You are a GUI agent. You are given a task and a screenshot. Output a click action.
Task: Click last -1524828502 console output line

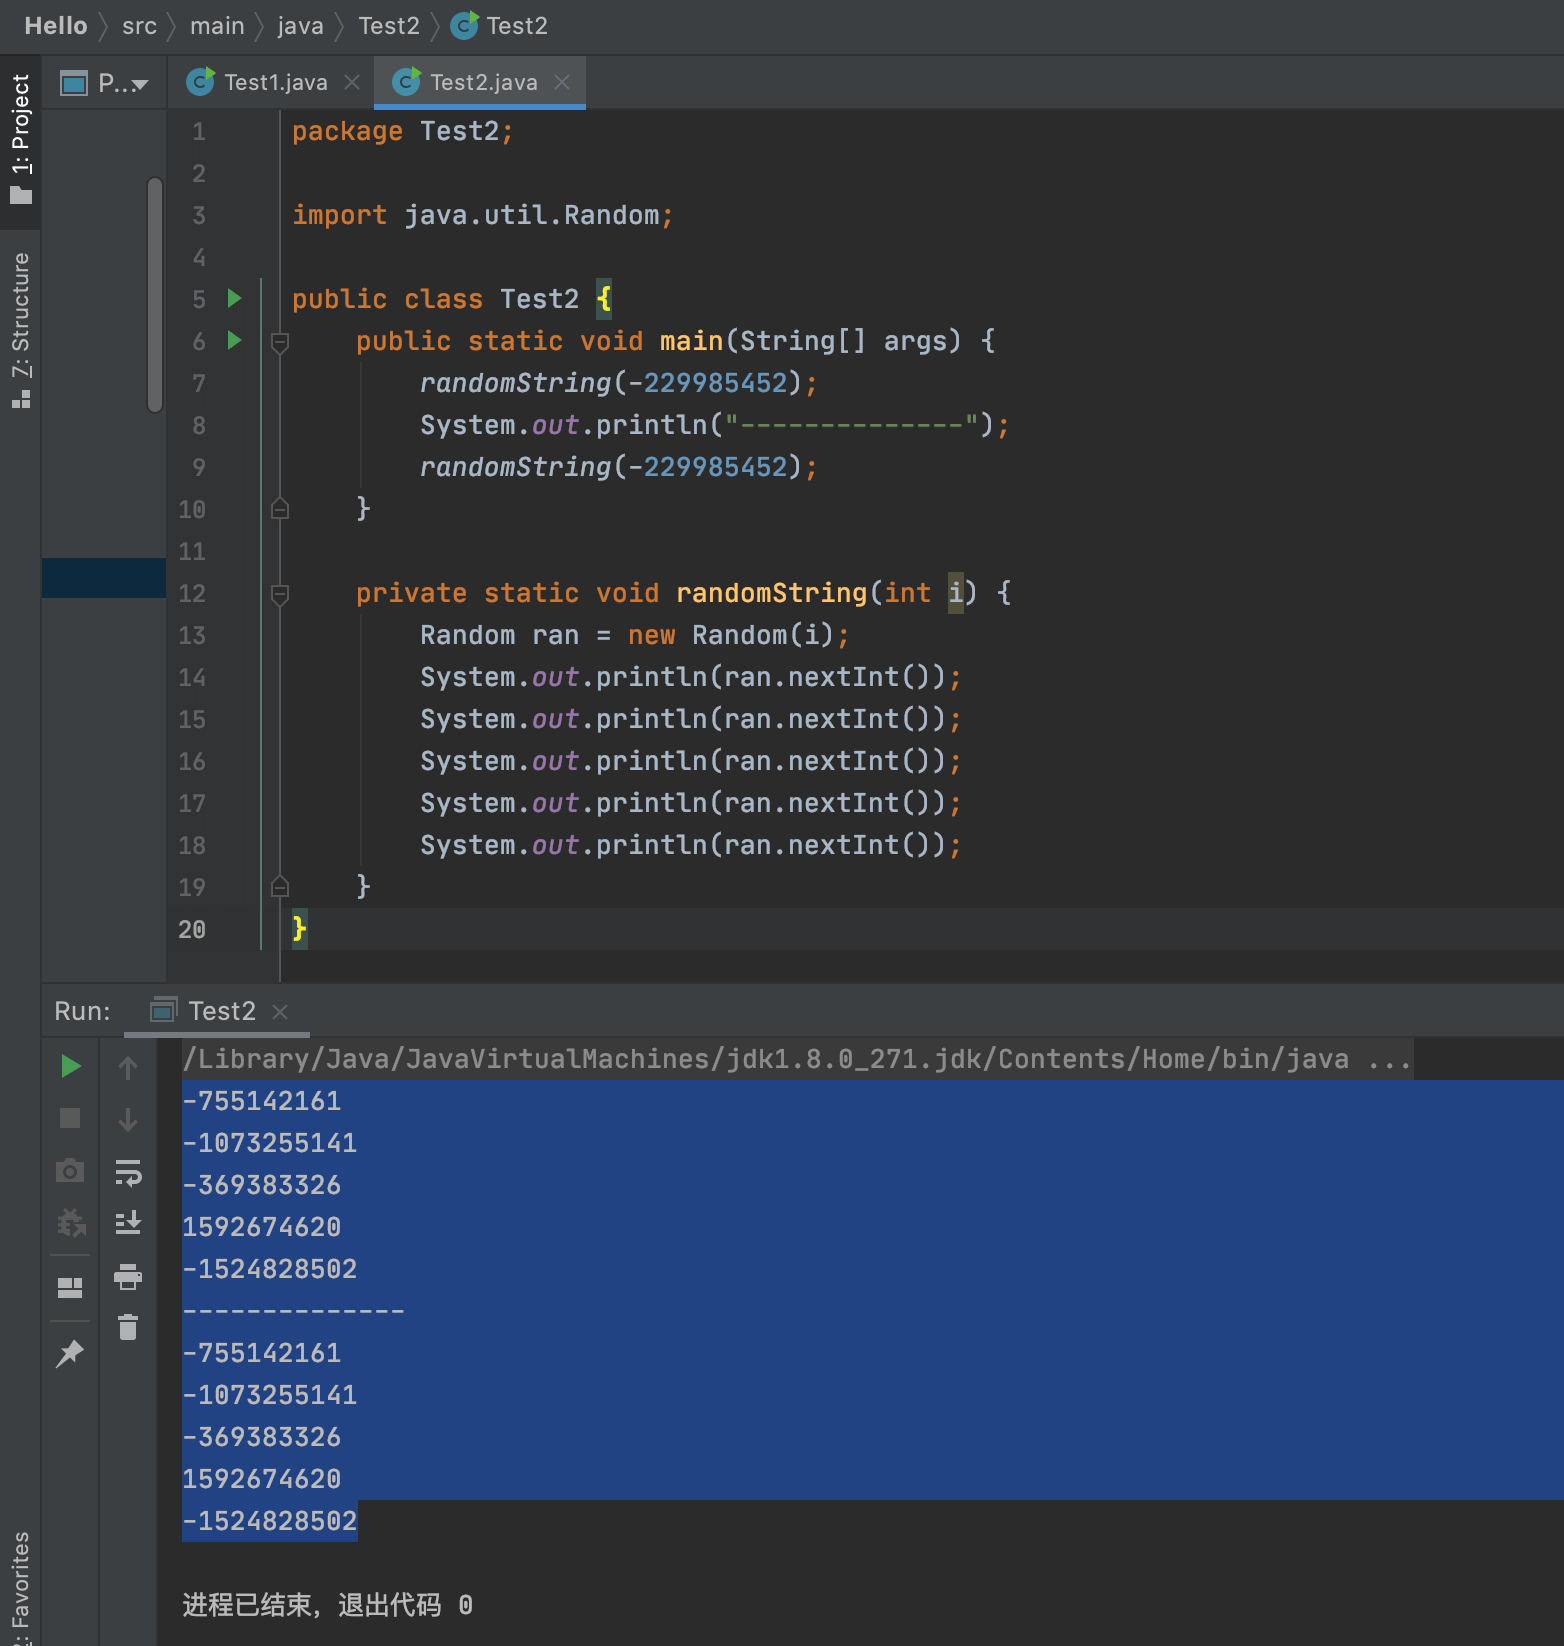270,1521
